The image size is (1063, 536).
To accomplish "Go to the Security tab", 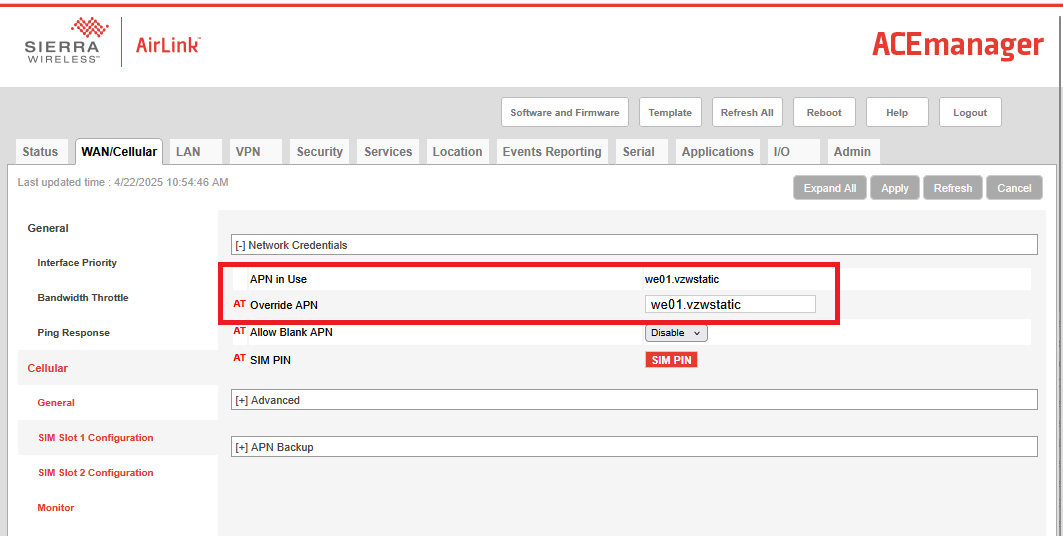I will pos(319,152).
